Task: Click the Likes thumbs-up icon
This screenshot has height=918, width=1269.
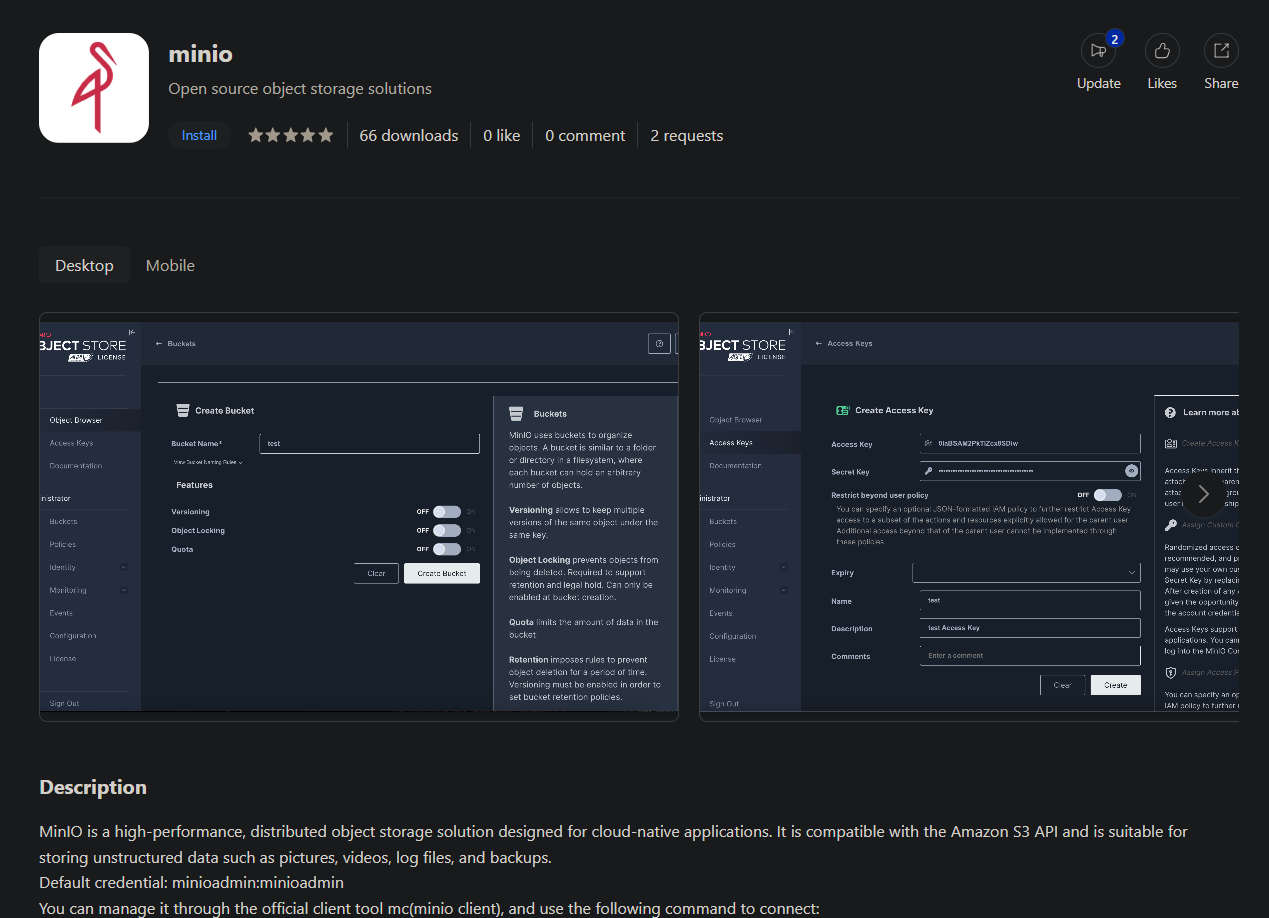Action: click(x=1162, y=50)
